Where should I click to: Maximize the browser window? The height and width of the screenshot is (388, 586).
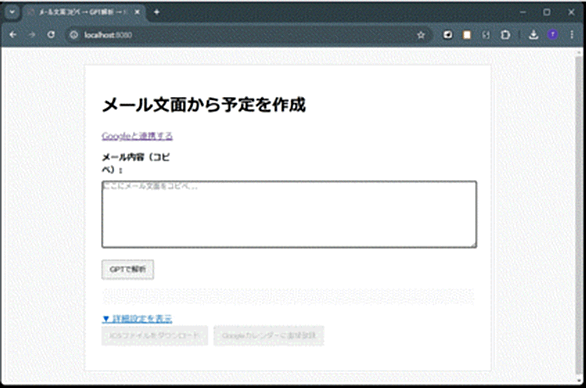pyautogui.click(x=547, y=12)
